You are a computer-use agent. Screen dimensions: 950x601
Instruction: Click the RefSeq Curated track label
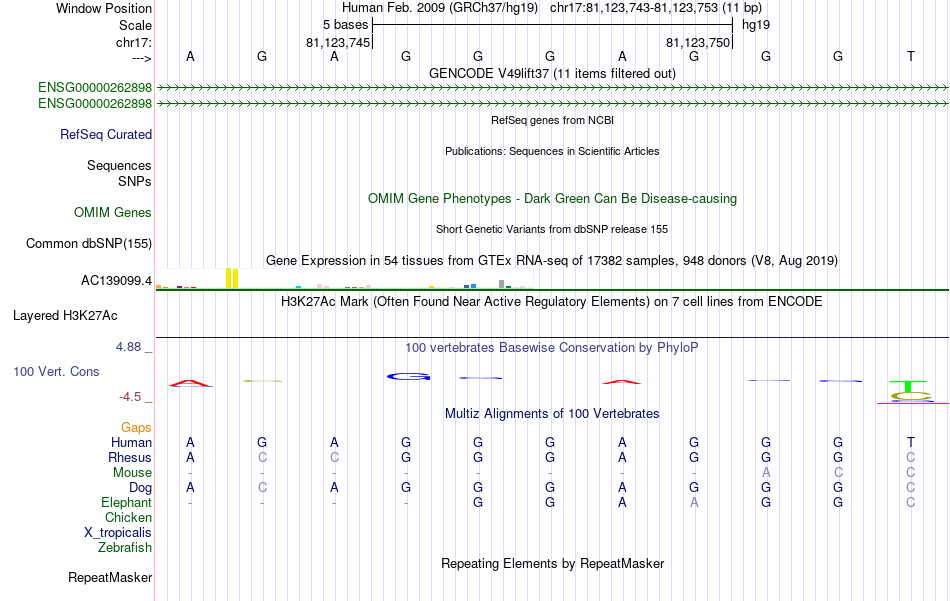click(105, 134)
